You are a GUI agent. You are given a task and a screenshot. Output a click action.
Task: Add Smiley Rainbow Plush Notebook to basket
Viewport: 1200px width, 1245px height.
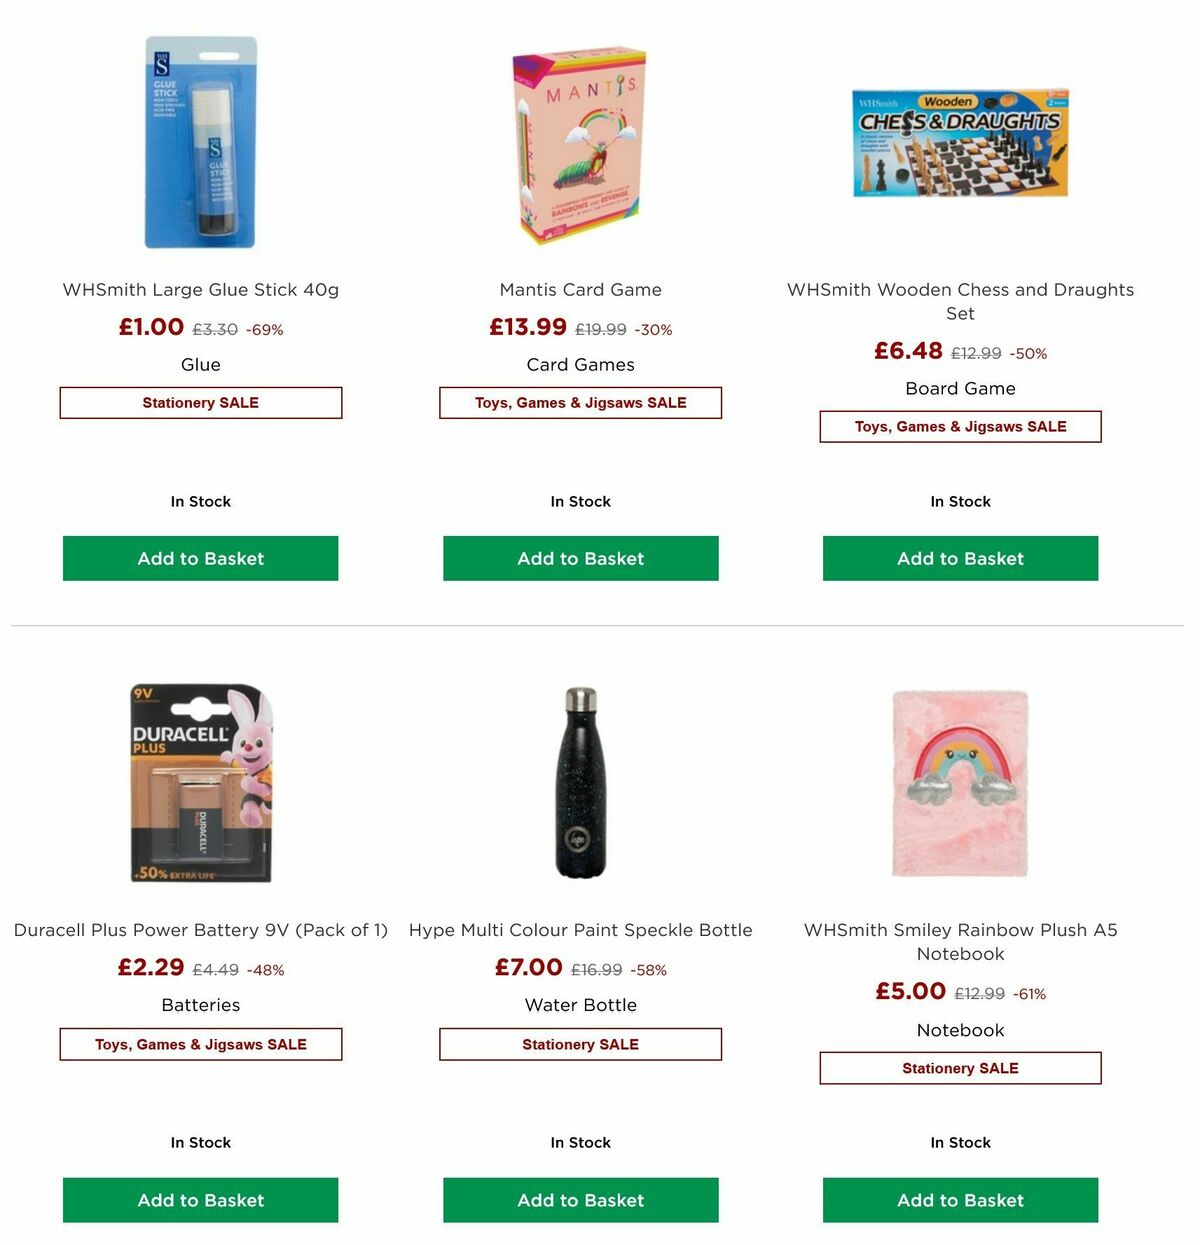[960, 1200]
